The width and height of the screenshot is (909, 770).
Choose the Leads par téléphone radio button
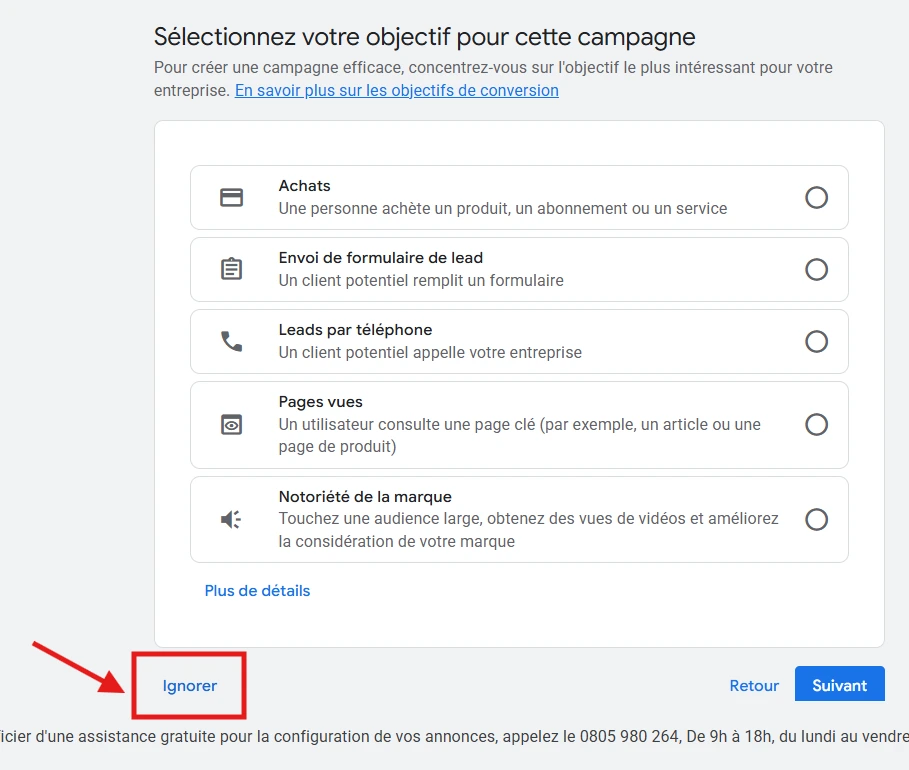(x=816, y=341)
